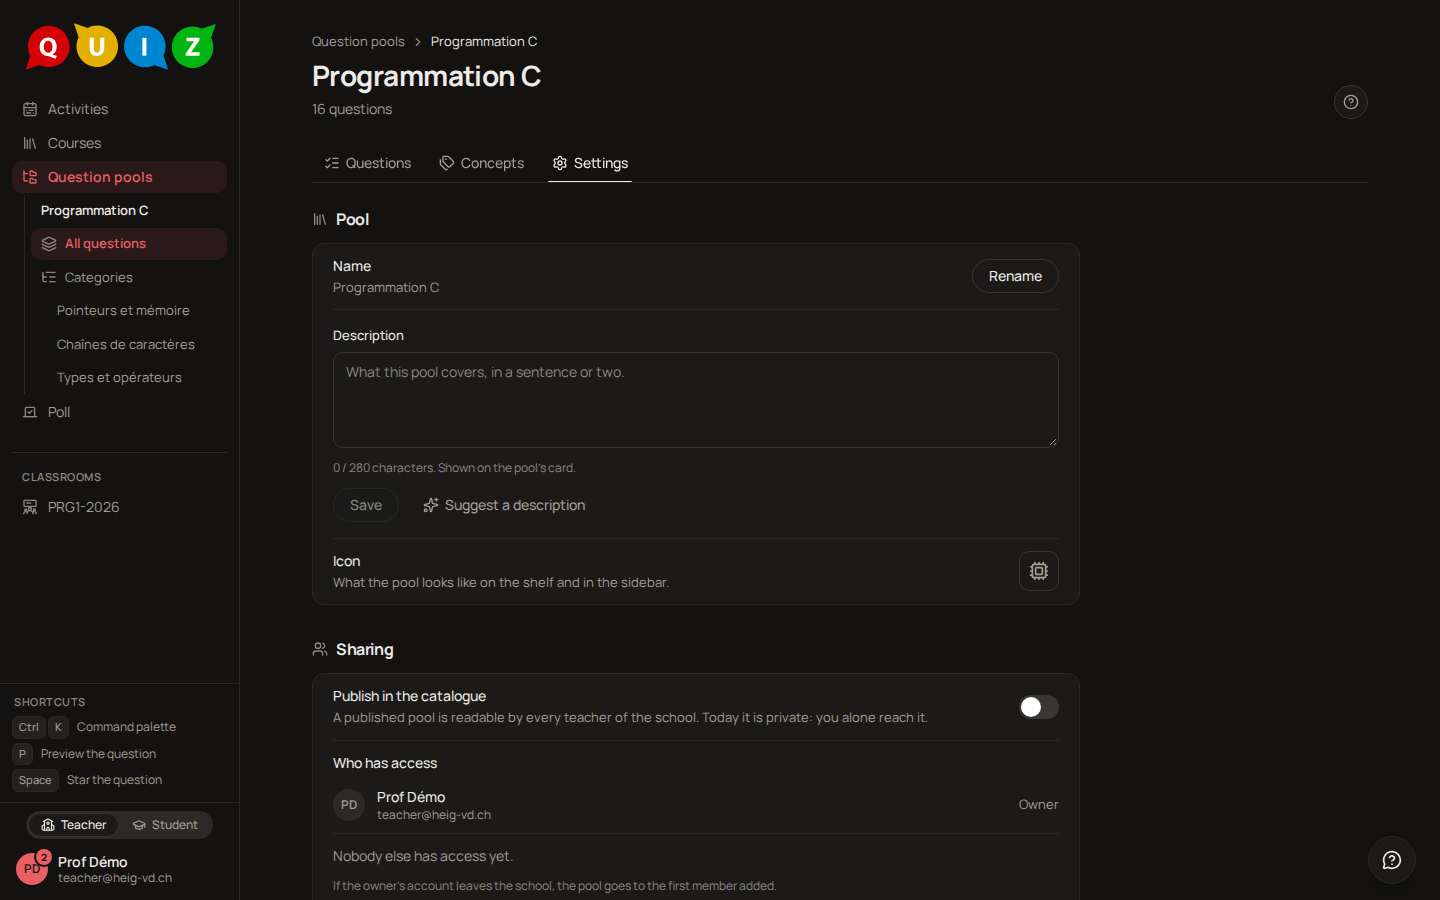Open the Programmation C pool in sidebar
This screenshot has height=900, width=1440.
94,210
